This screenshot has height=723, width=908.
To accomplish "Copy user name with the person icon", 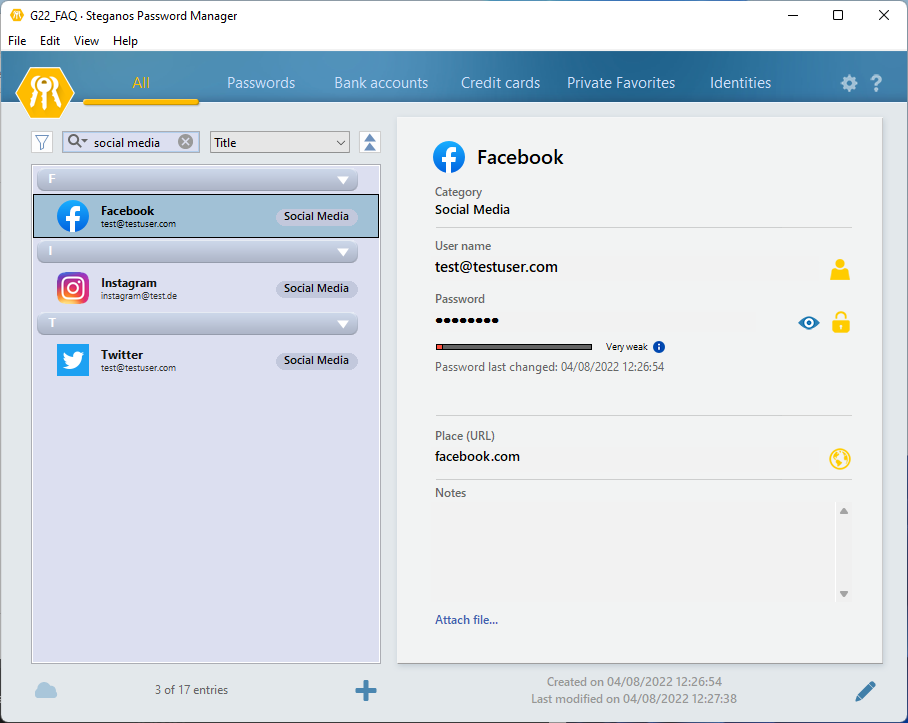I will (840, 269).
